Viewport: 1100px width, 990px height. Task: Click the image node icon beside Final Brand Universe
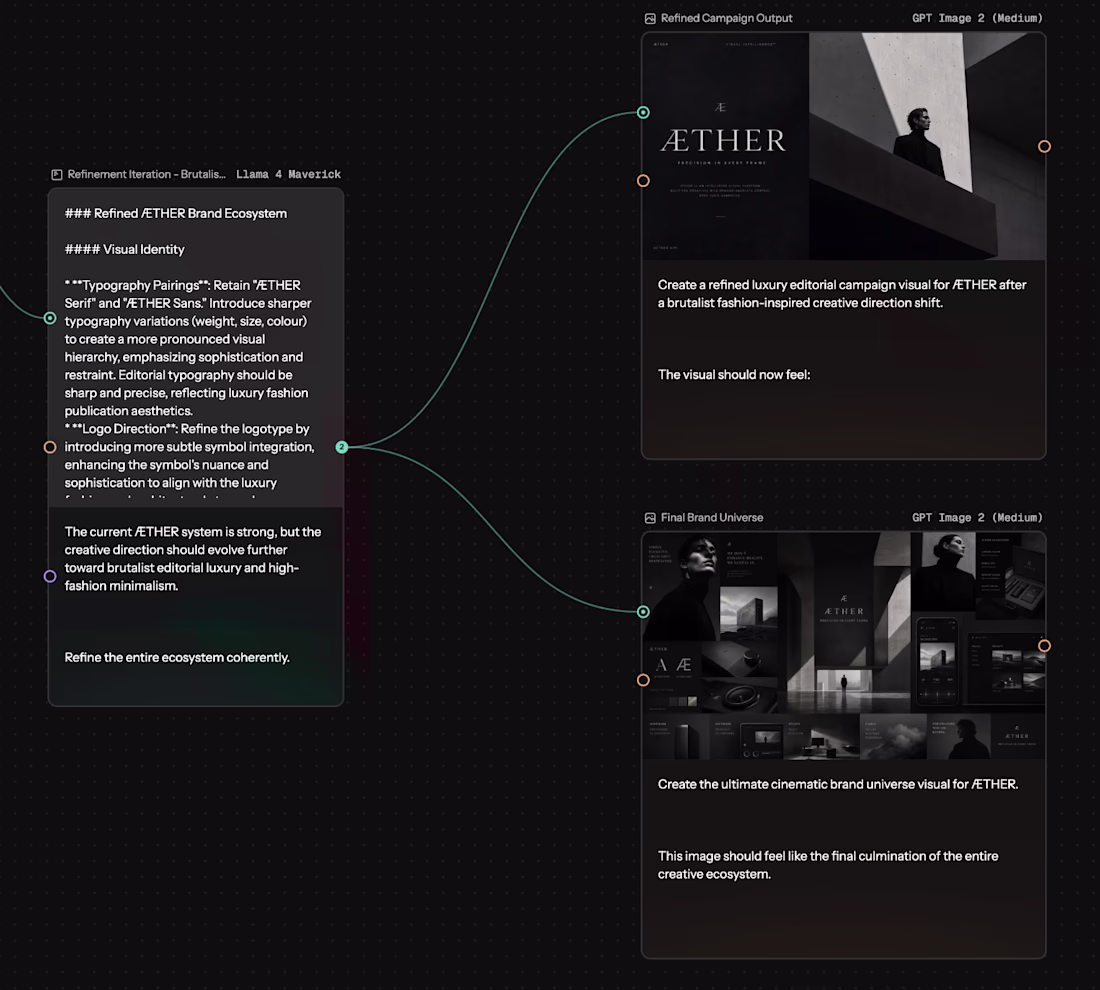650,518
